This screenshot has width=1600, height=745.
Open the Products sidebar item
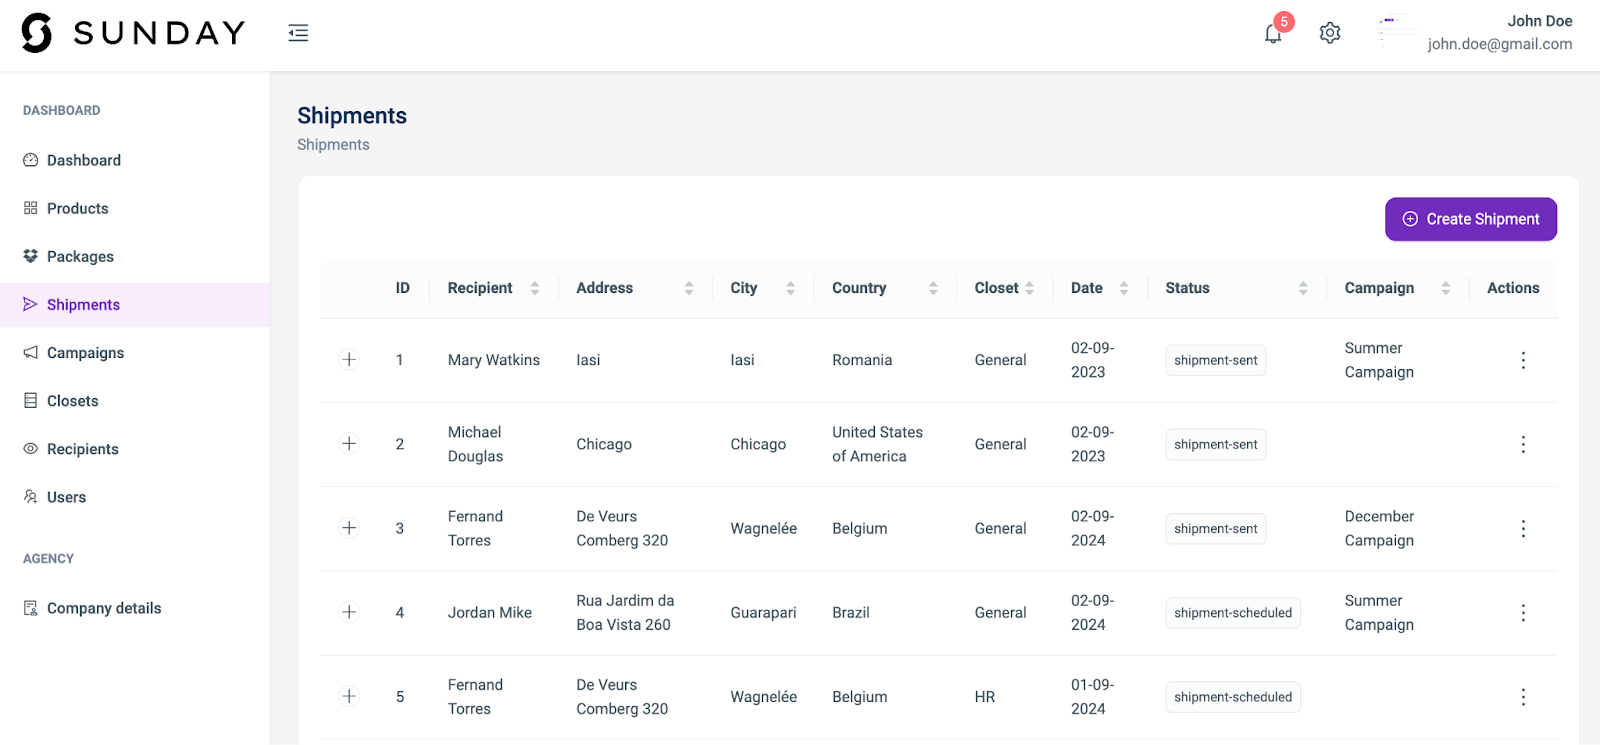pyautogui.click(x=77, y=208)
